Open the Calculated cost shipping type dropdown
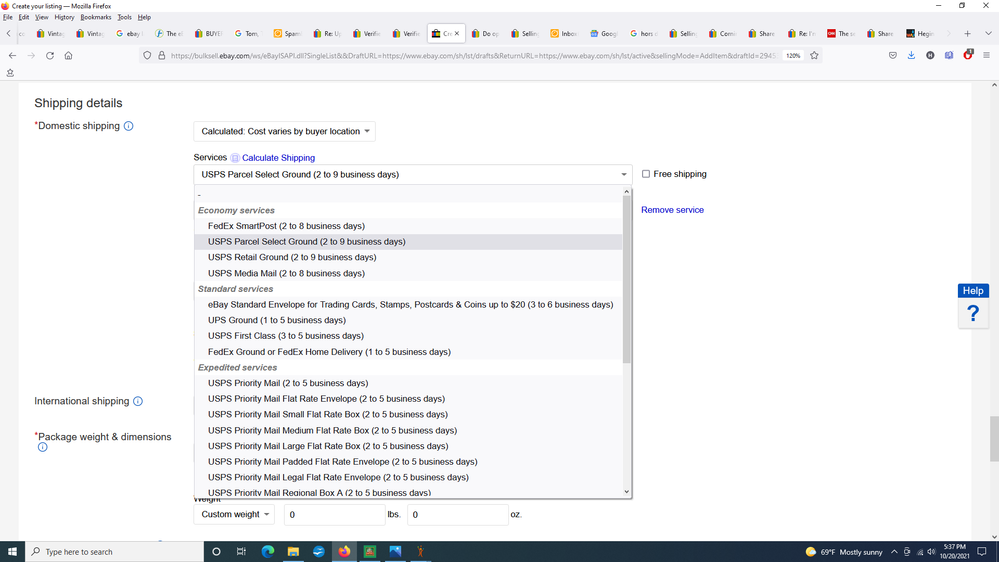 [285, 131]
